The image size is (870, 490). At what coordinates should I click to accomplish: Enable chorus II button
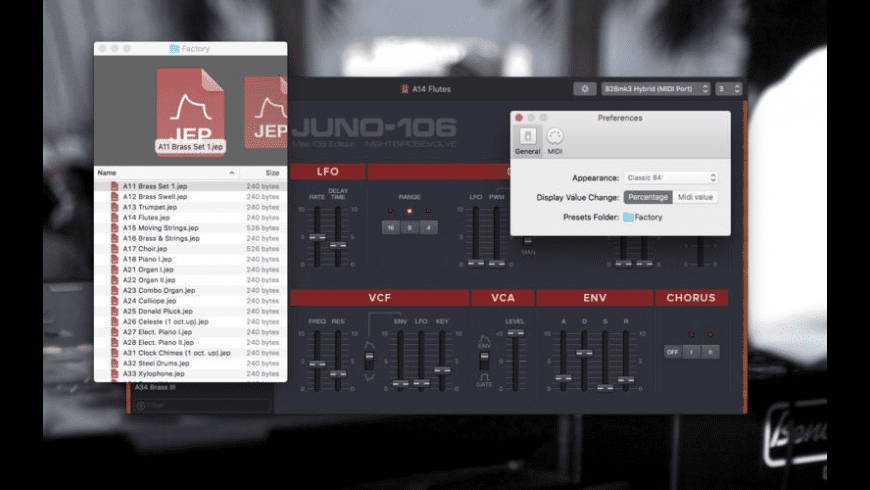click(710, 352)
